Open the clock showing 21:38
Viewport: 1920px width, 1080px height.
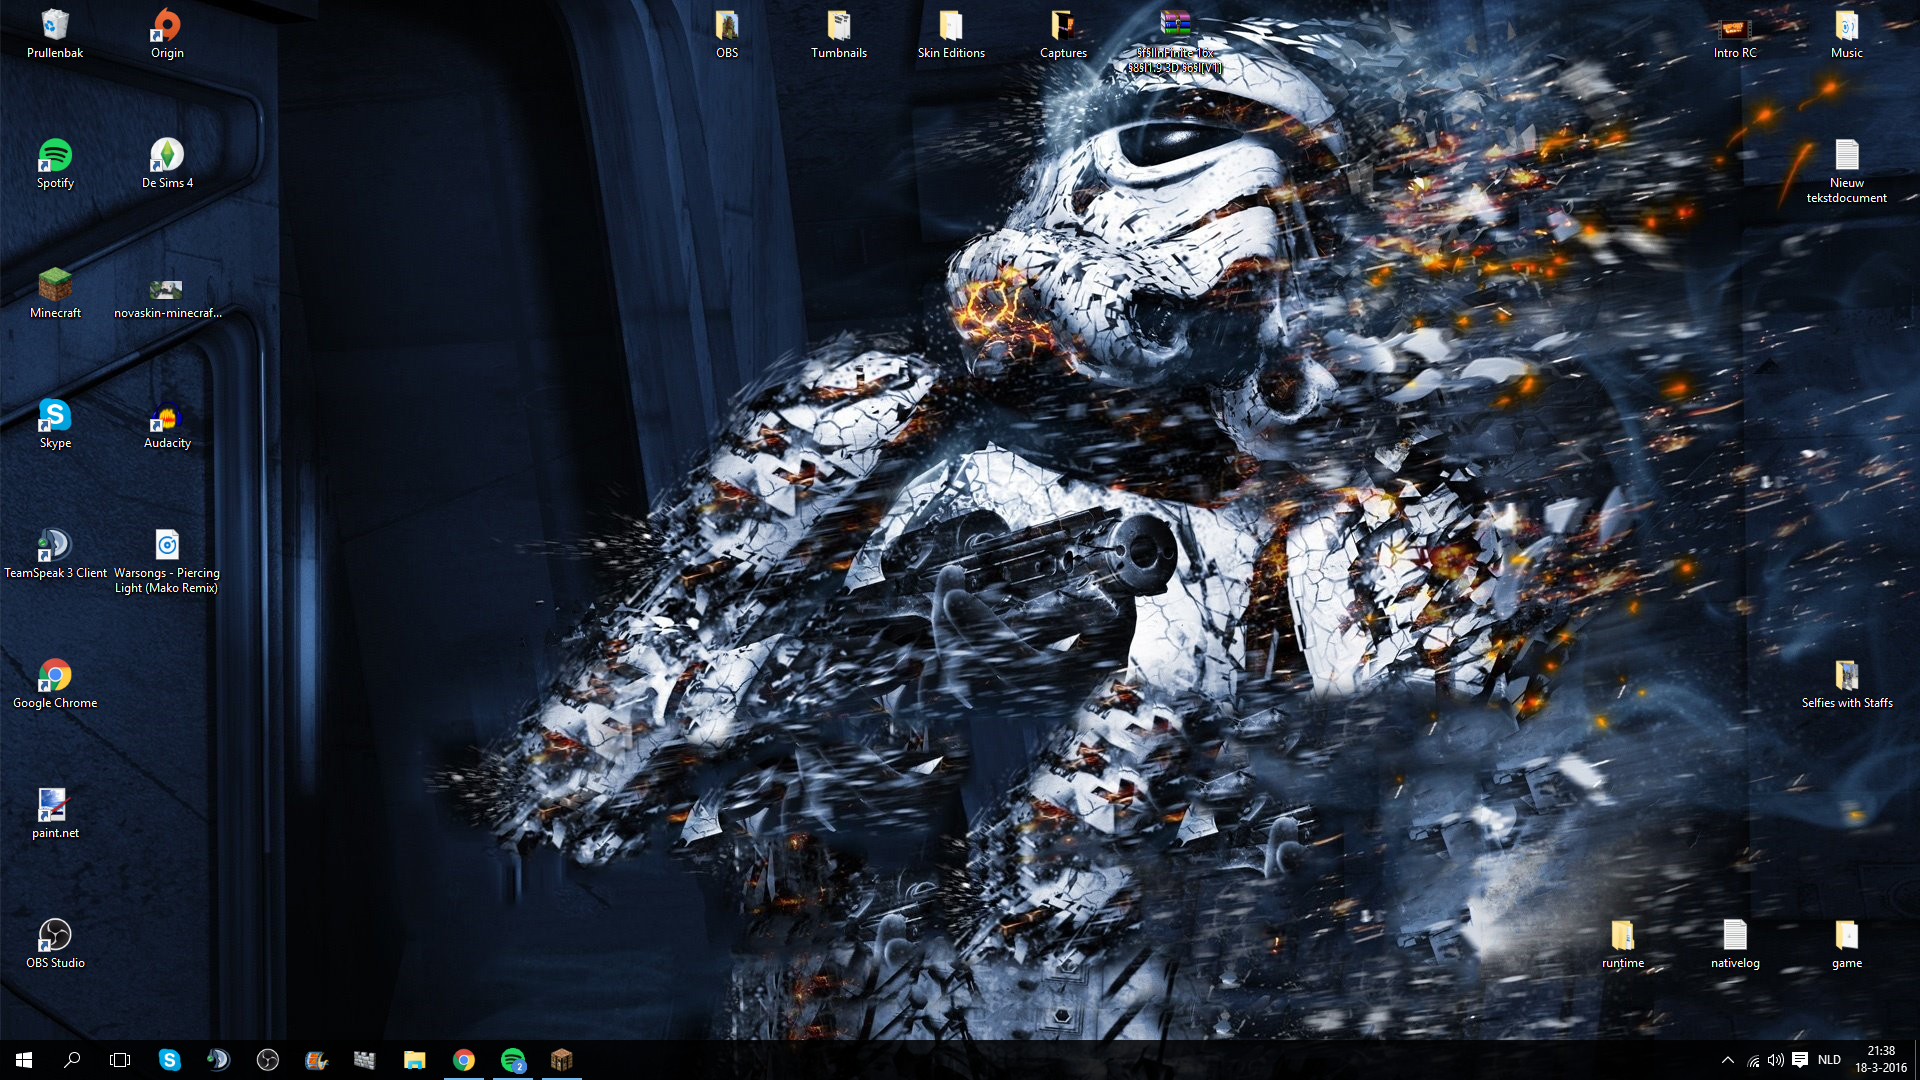[x=1881, y=1060]
